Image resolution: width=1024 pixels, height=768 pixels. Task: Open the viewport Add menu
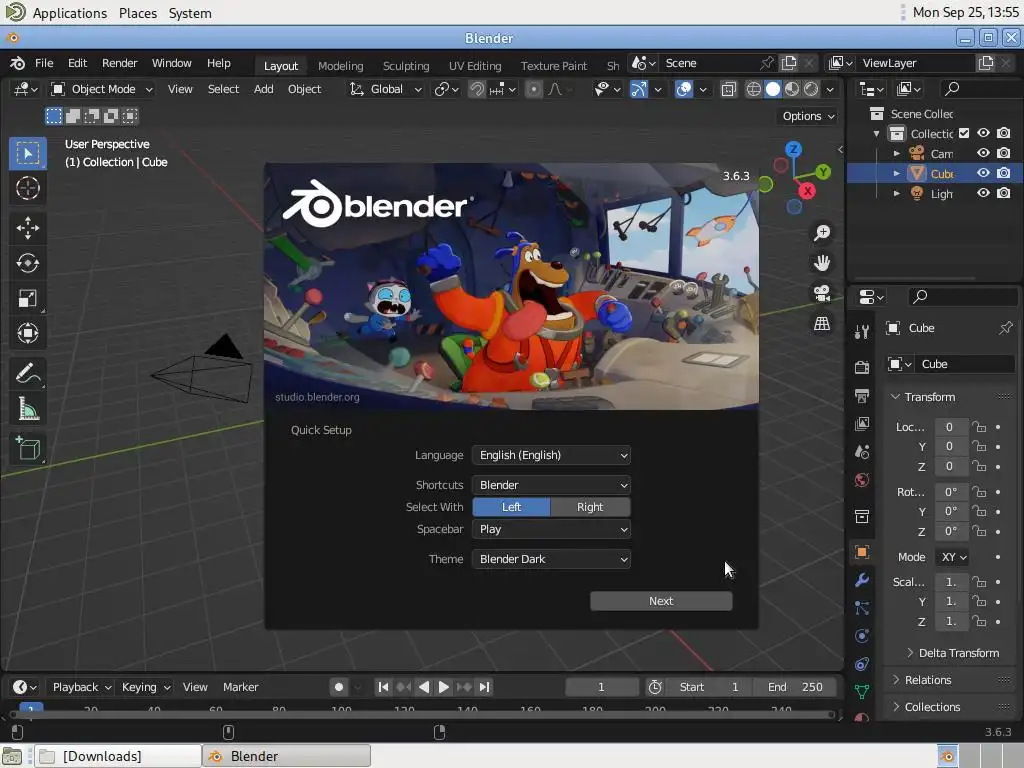pos(263,89)
